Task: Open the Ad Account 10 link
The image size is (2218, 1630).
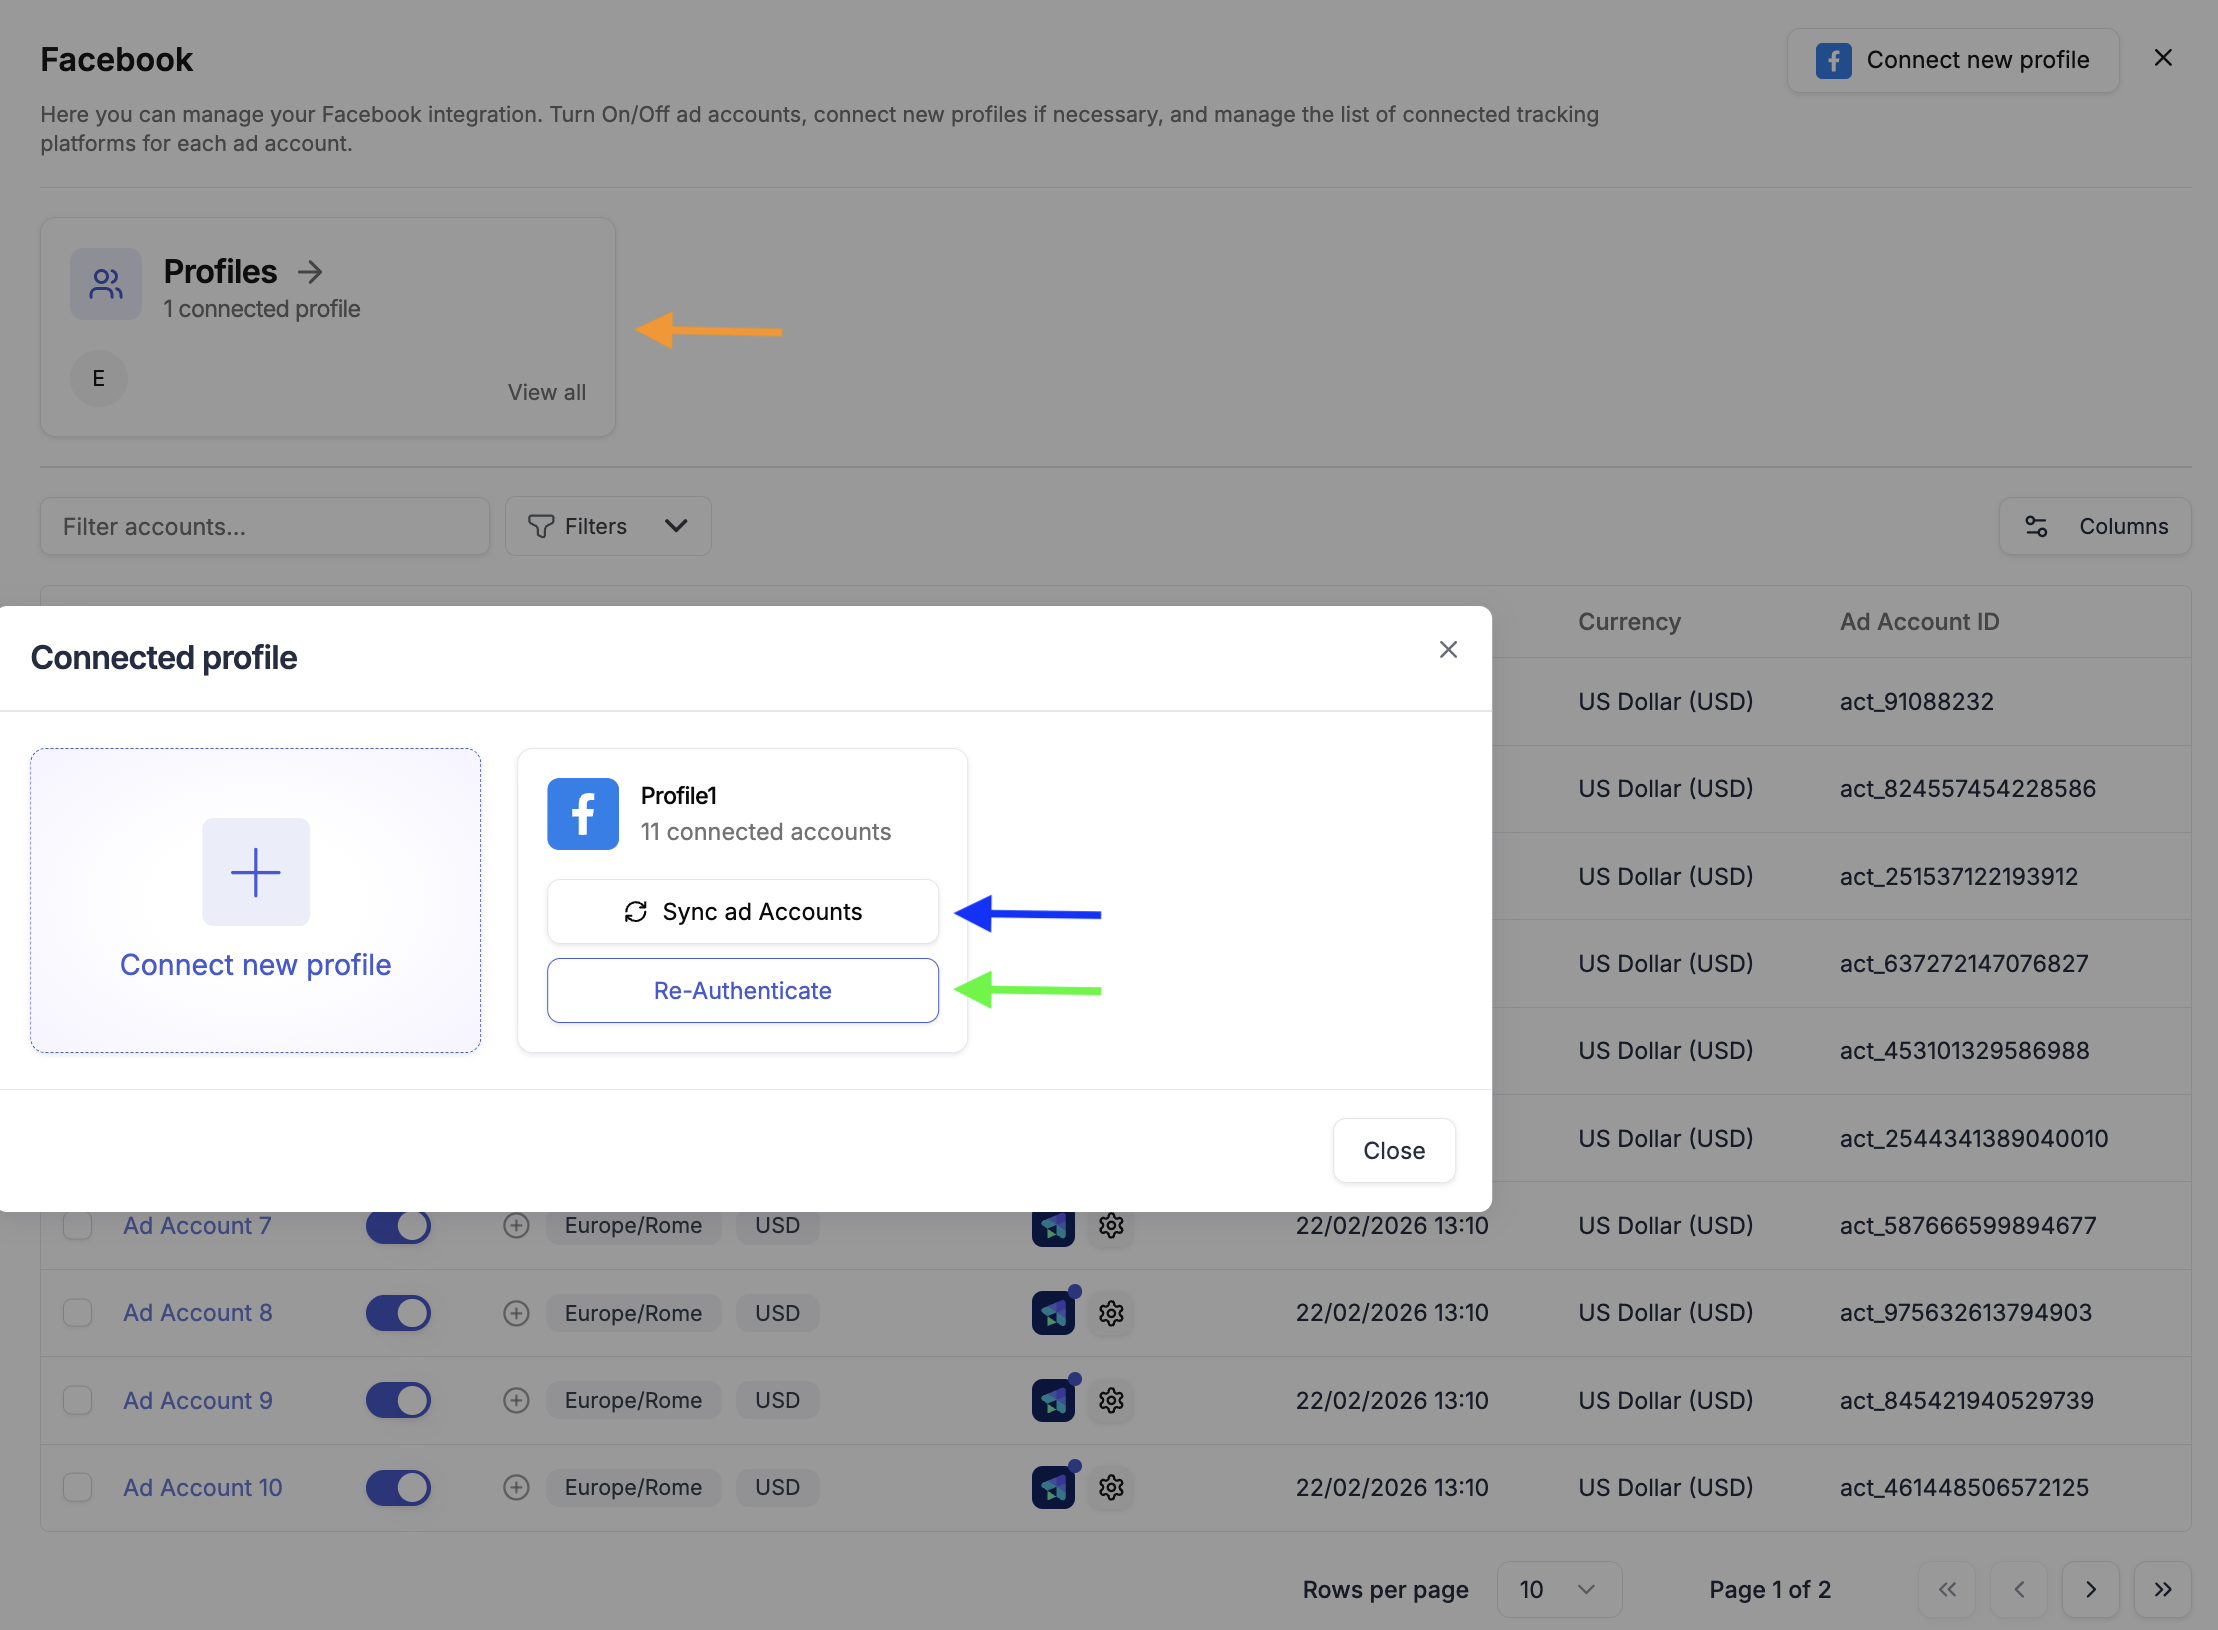Action: coord(202,1488)
